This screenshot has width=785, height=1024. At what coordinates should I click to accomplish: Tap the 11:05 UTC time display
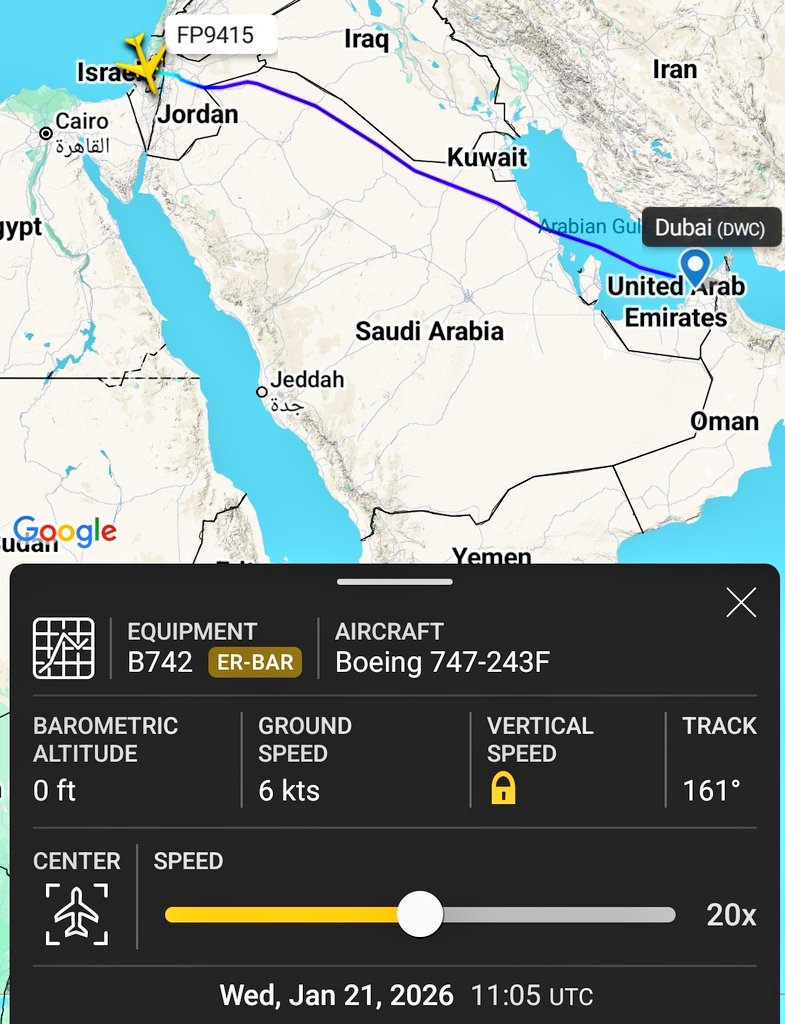531,996
